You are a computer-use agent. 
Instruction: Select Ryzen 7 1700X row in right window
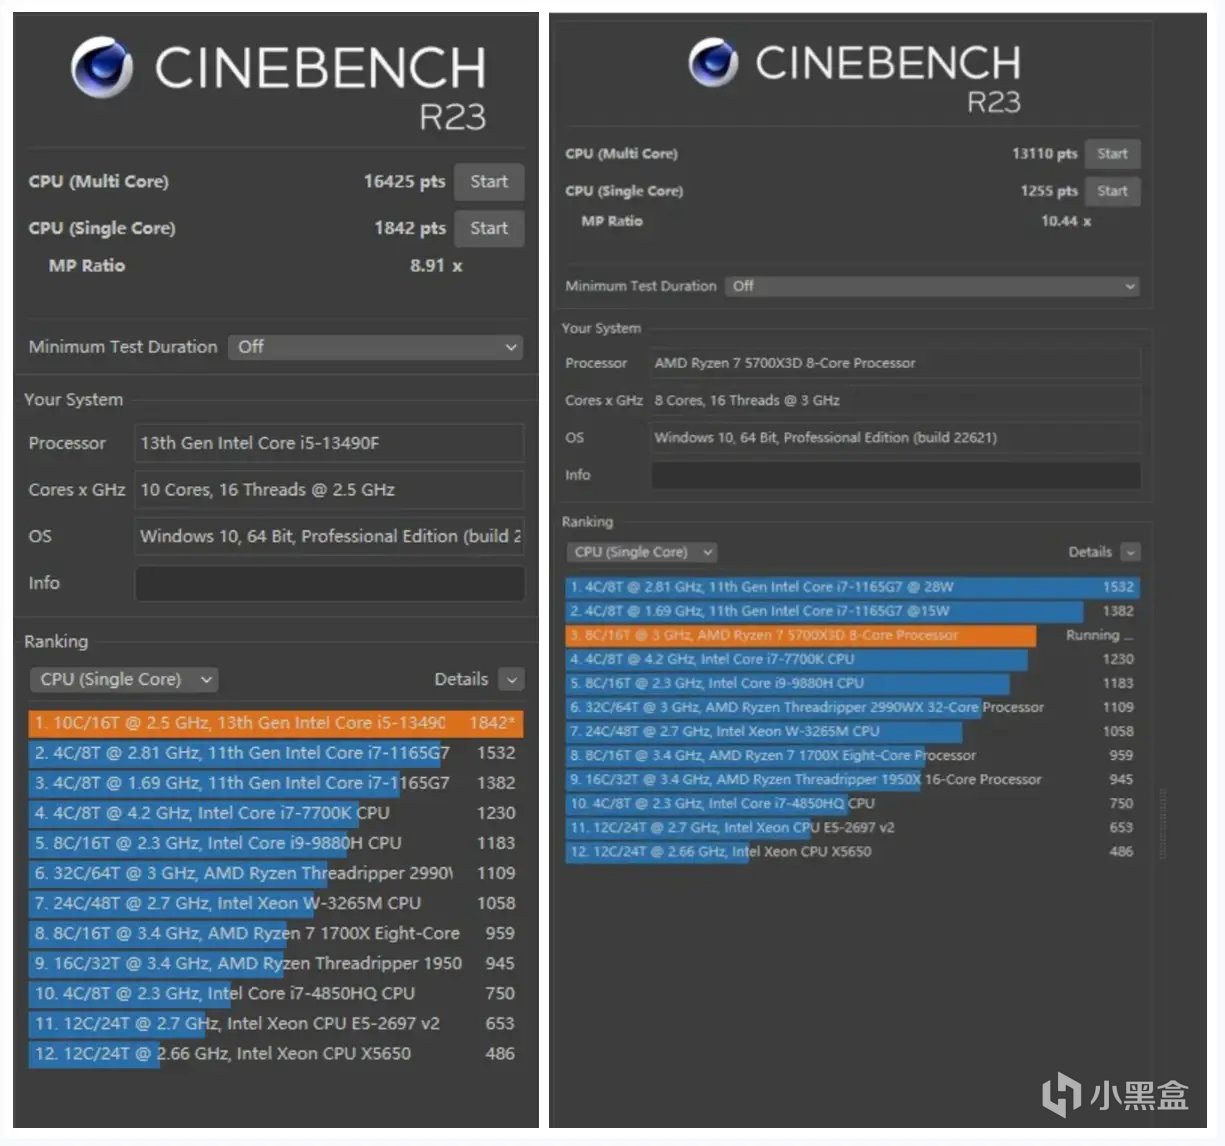click(x=852, y=755)
